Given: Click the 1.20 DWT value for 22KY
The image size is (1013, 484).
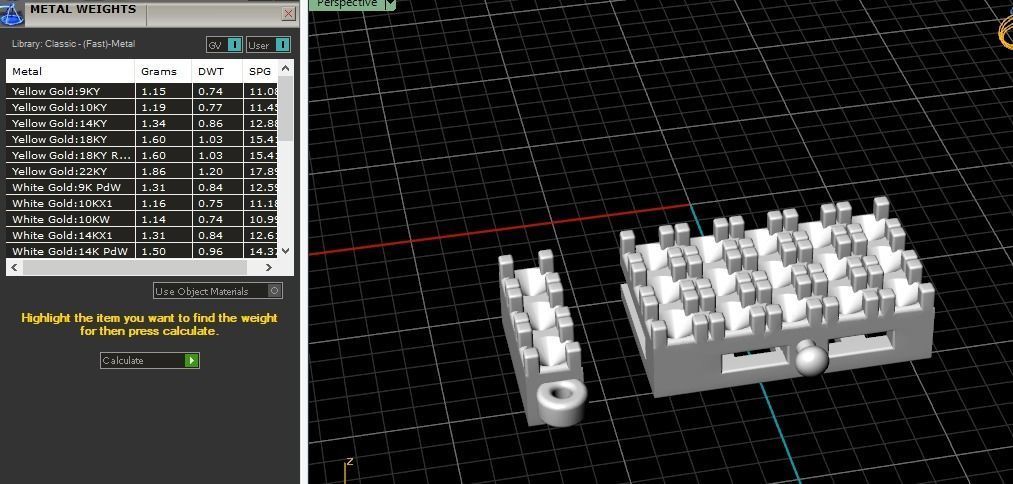Looking at the screenshot, I should (x=211, y=171).
